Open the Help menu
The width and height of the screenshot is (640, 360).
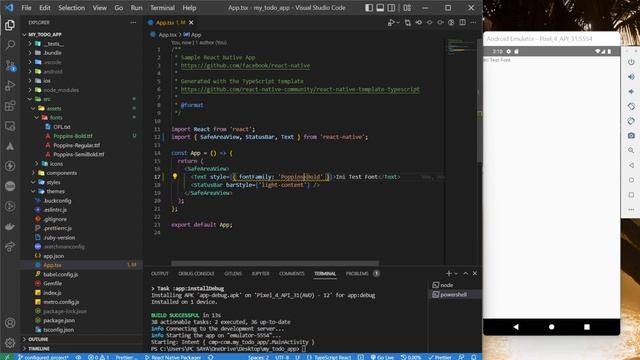[x=189, y=8]
